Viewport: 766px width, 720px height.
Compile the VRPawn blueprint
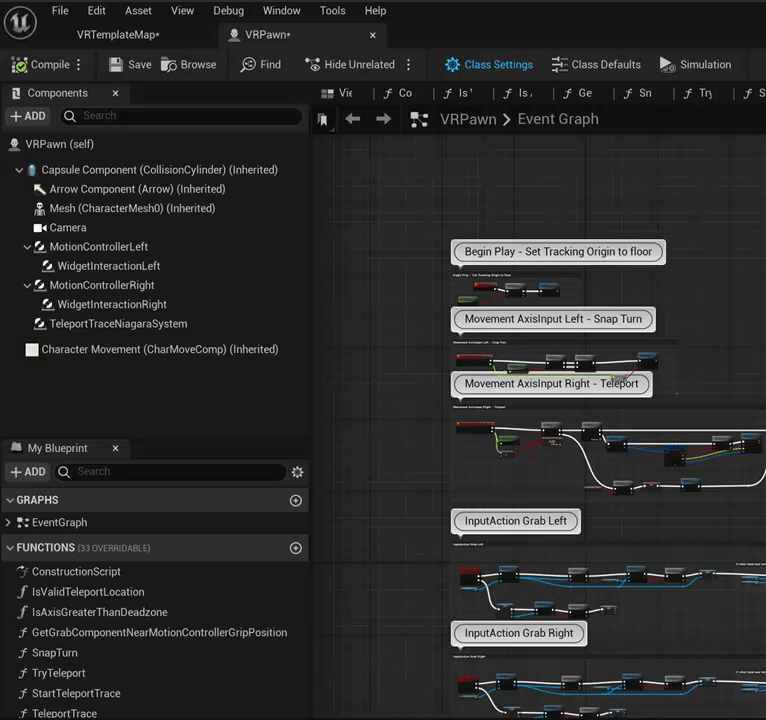coord(40,64)
